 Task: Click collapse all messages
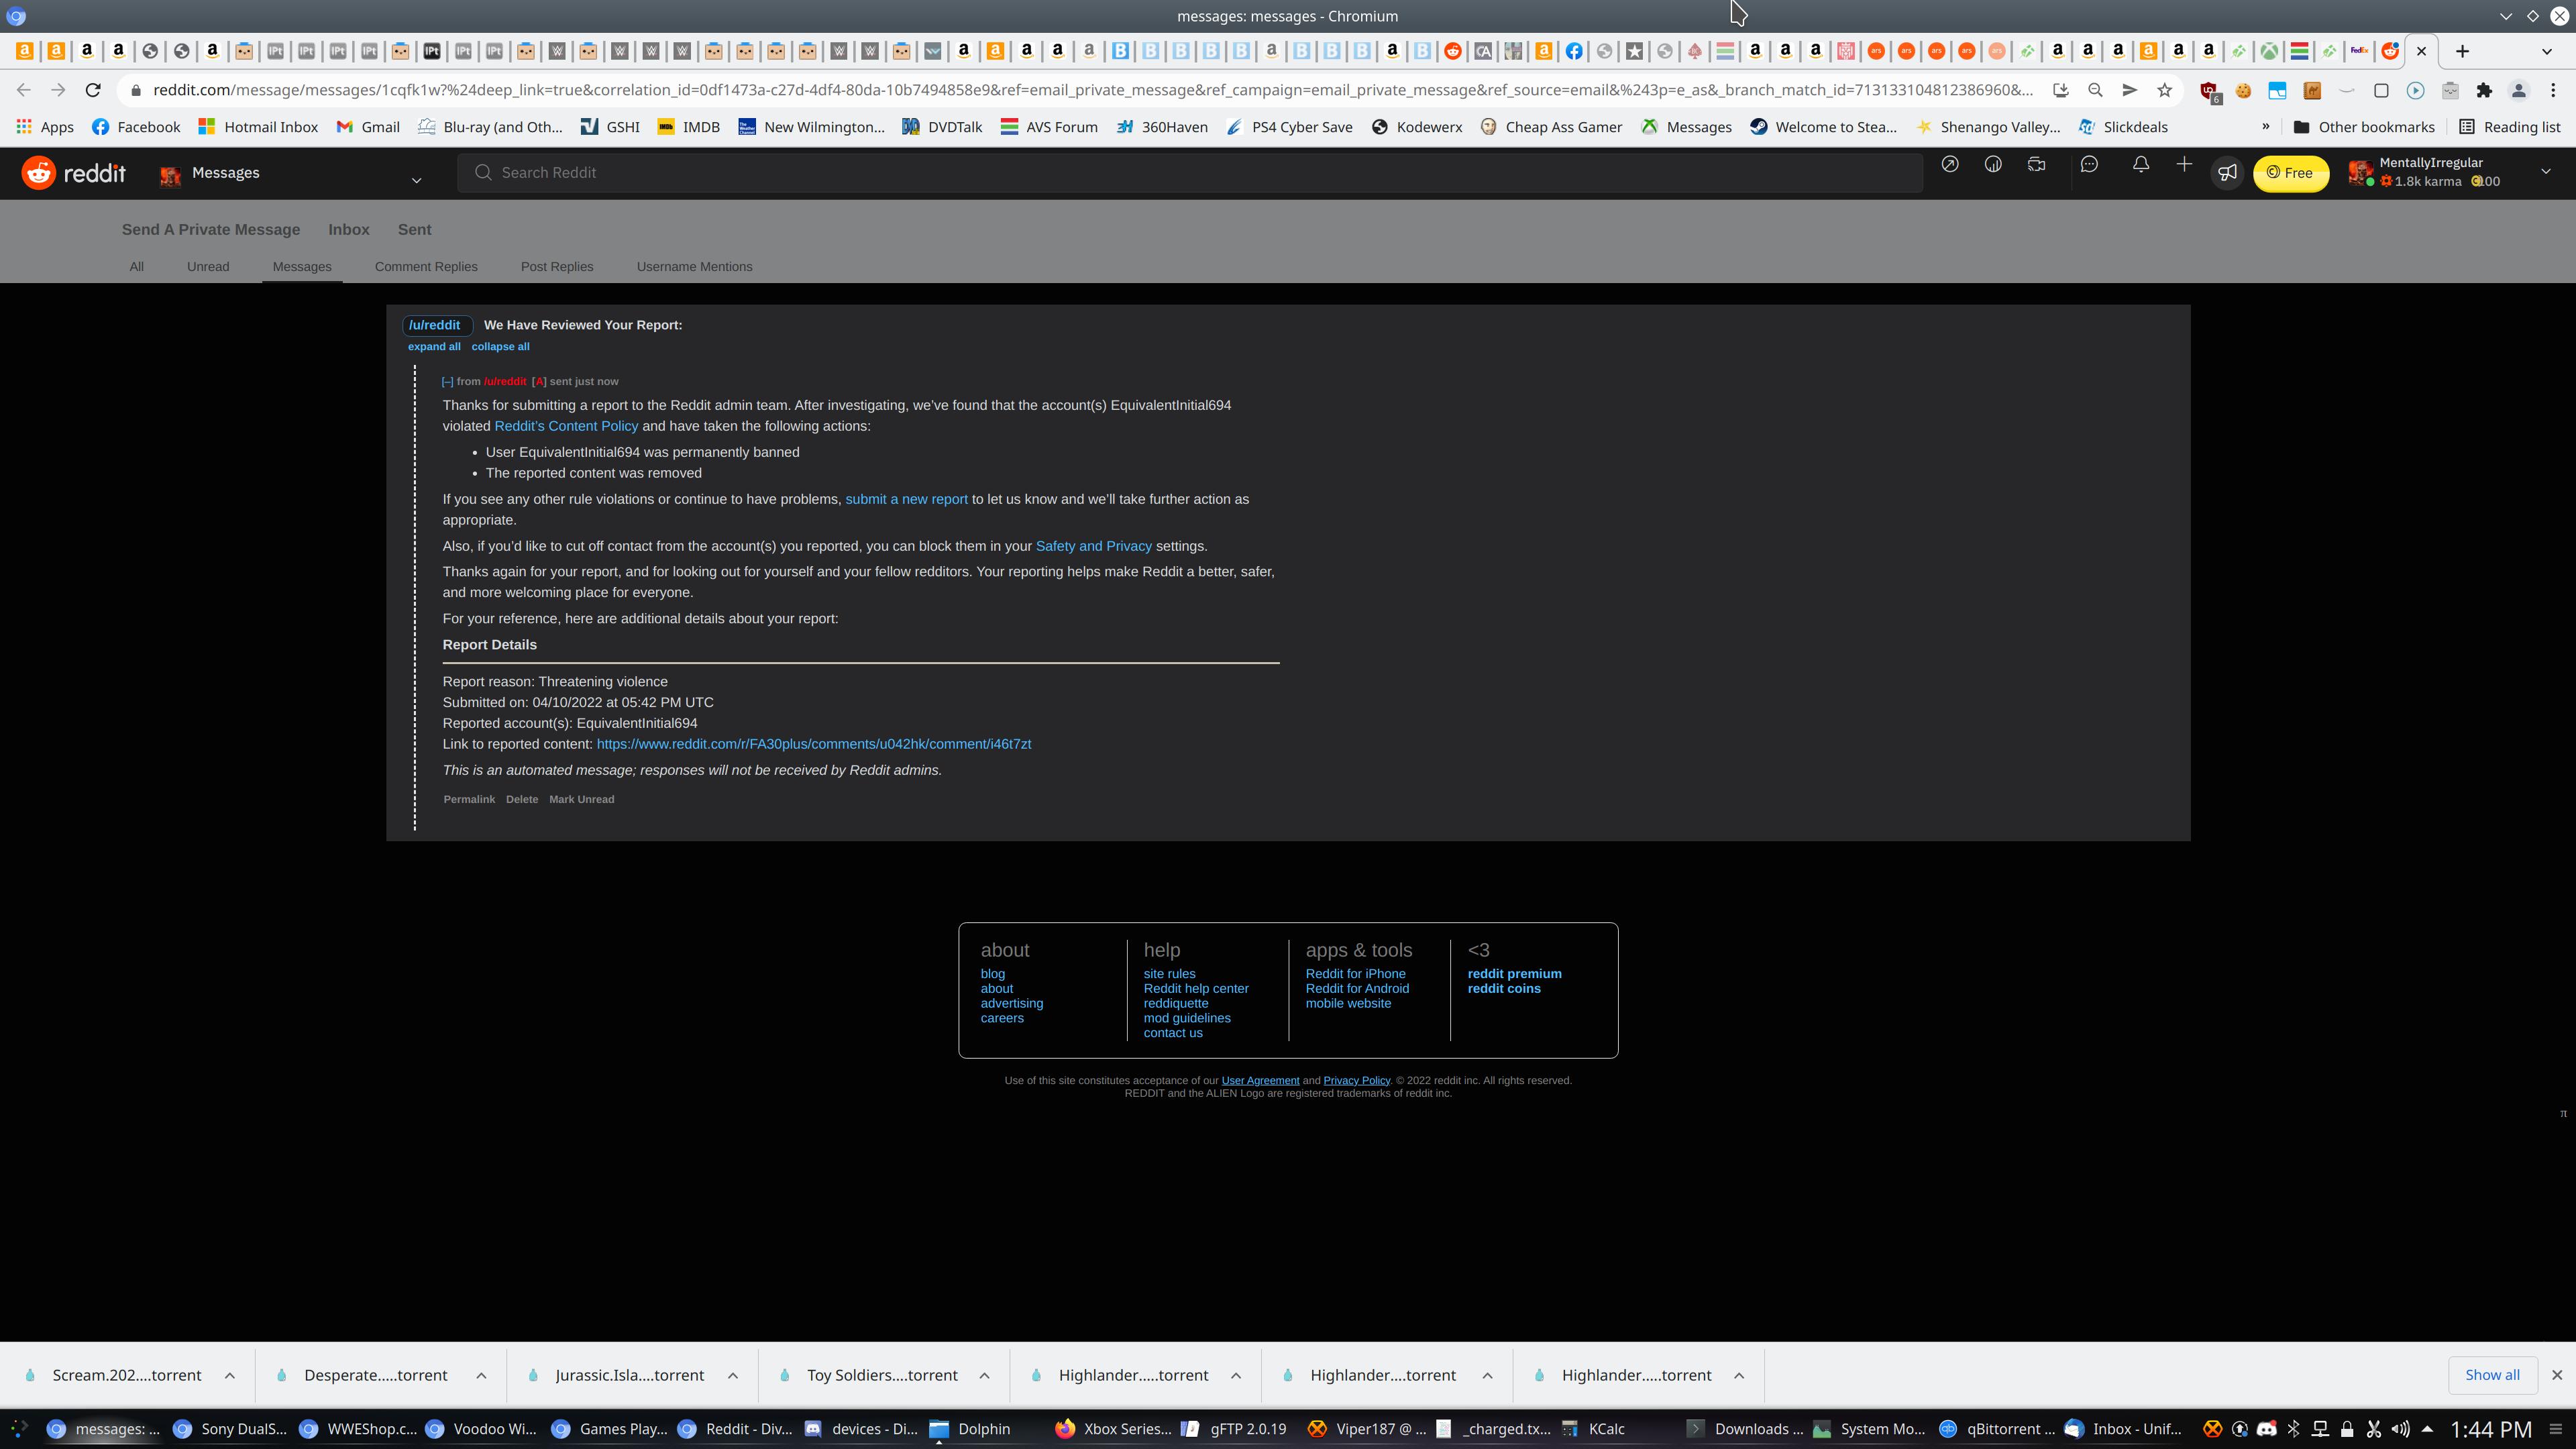[x=500, y=347]
